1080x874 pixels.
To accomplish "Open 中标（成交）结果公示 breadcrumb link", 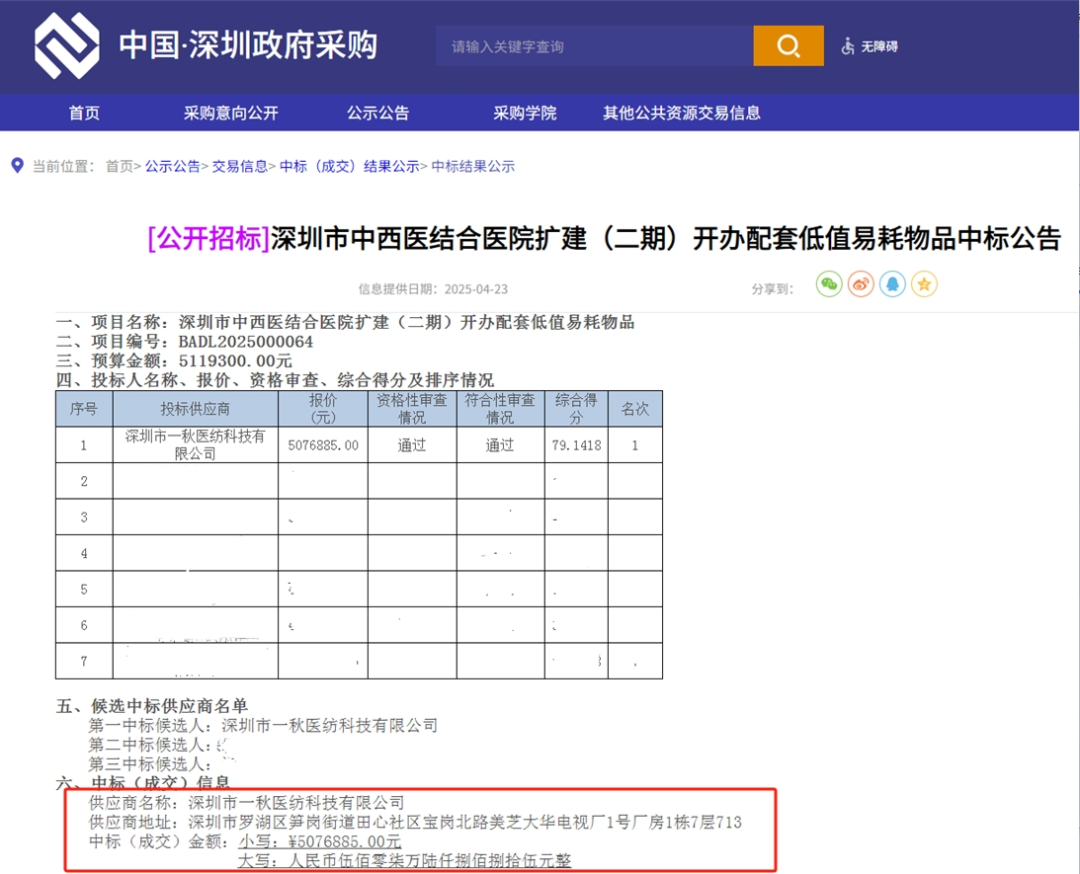I will 348,167.
